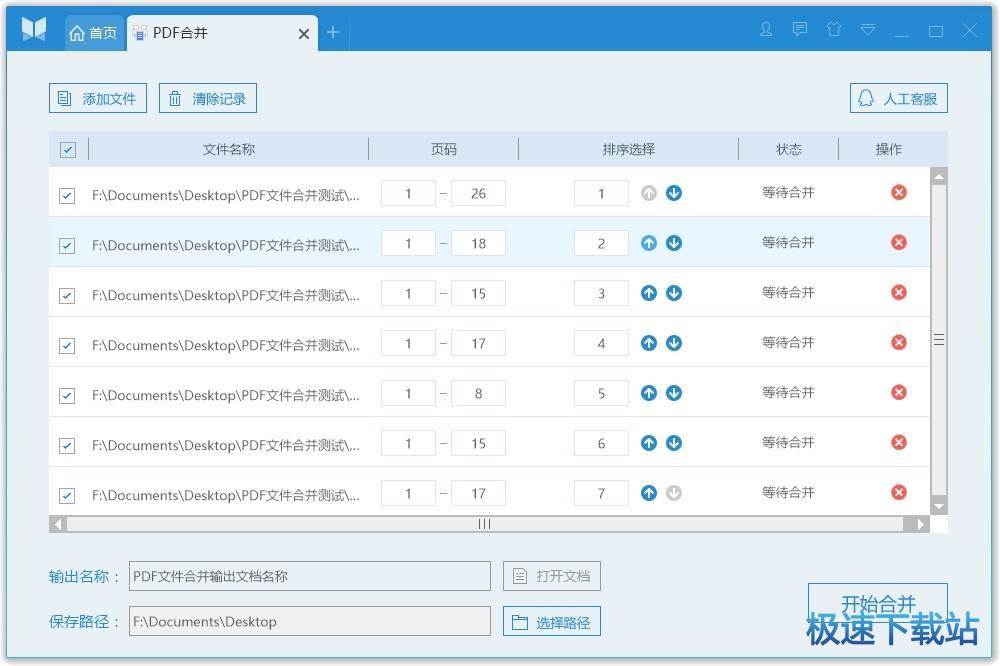Viewport: 1000px width, 666px height.
Task: Open the user account icon
Action: [x=766, y=31]
